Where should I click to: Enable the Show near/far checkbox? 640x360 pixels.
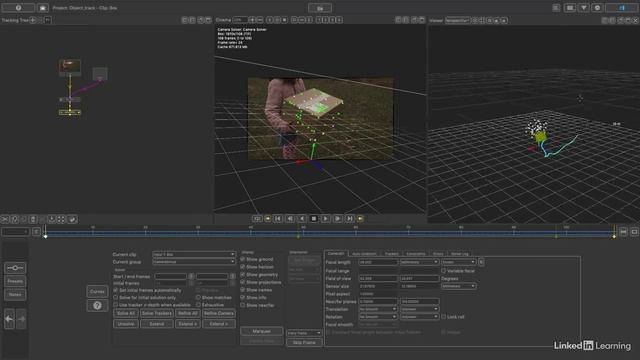242,305
